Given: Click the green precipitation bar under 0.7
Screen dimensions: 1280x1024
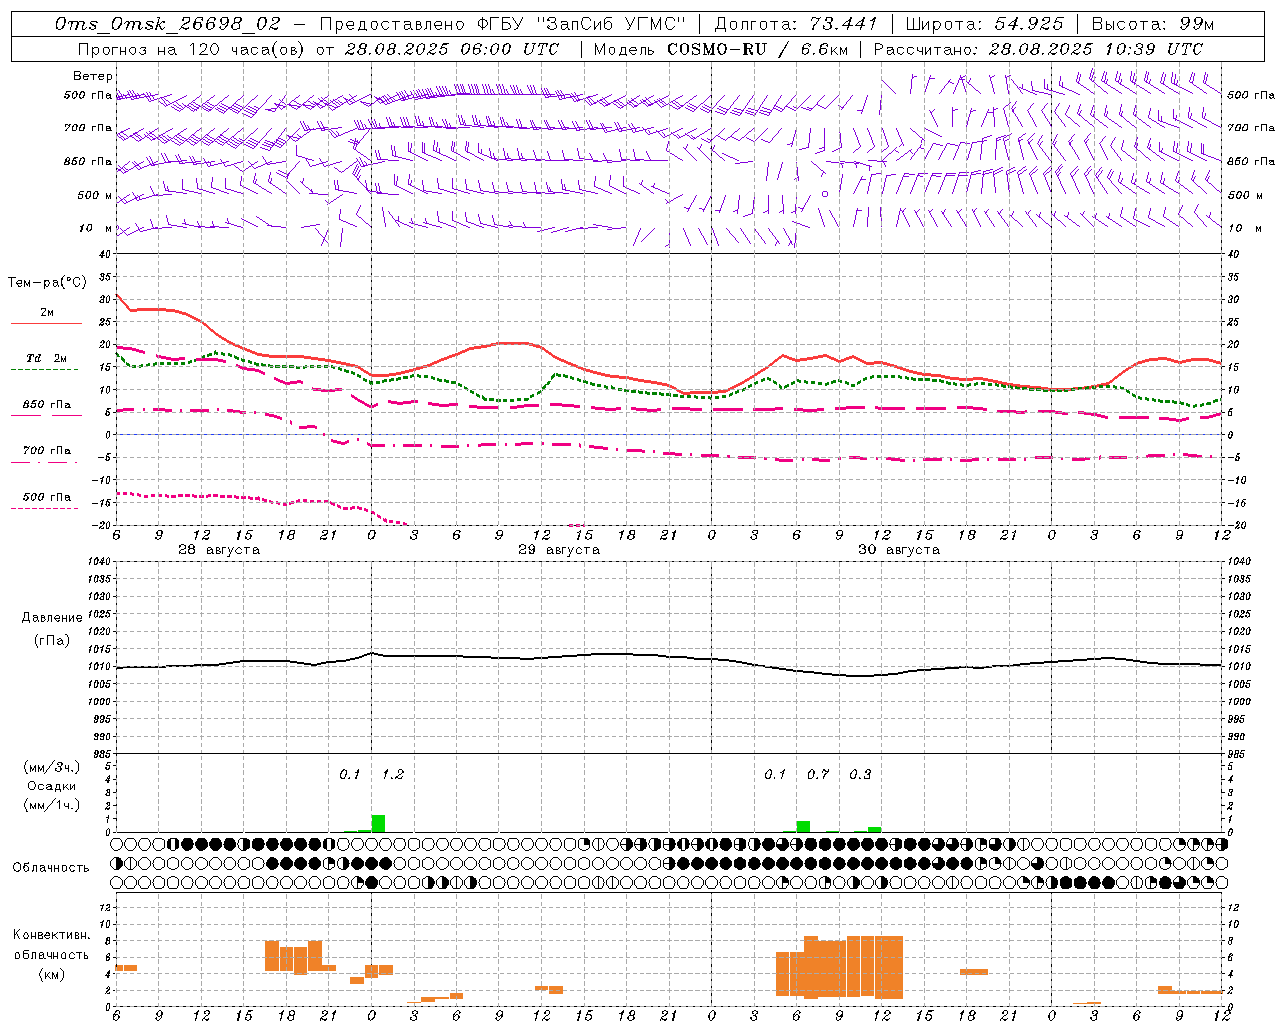Looking at the screenshot, I should [x=803, y=826].
